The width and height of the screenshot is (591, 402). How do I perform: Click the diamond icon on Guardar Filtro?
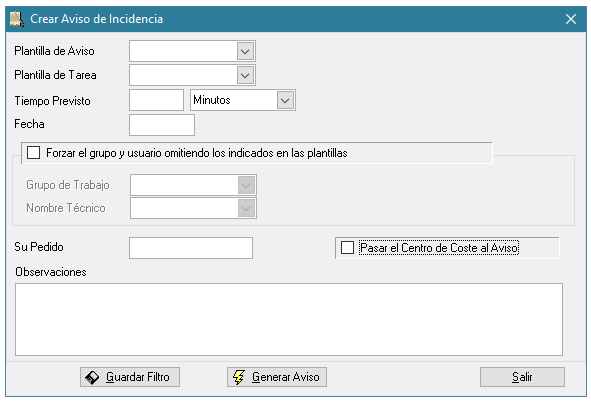point(92,377)
